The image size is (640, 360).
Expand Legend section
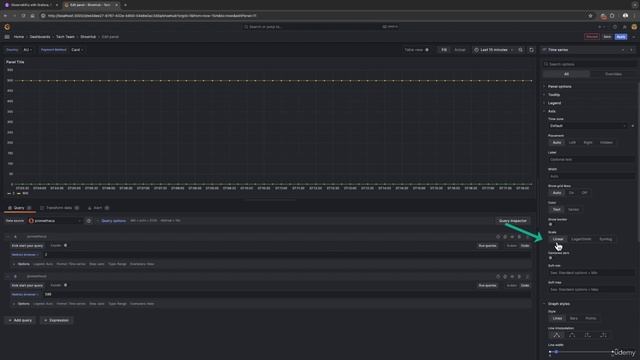point(554,103)
